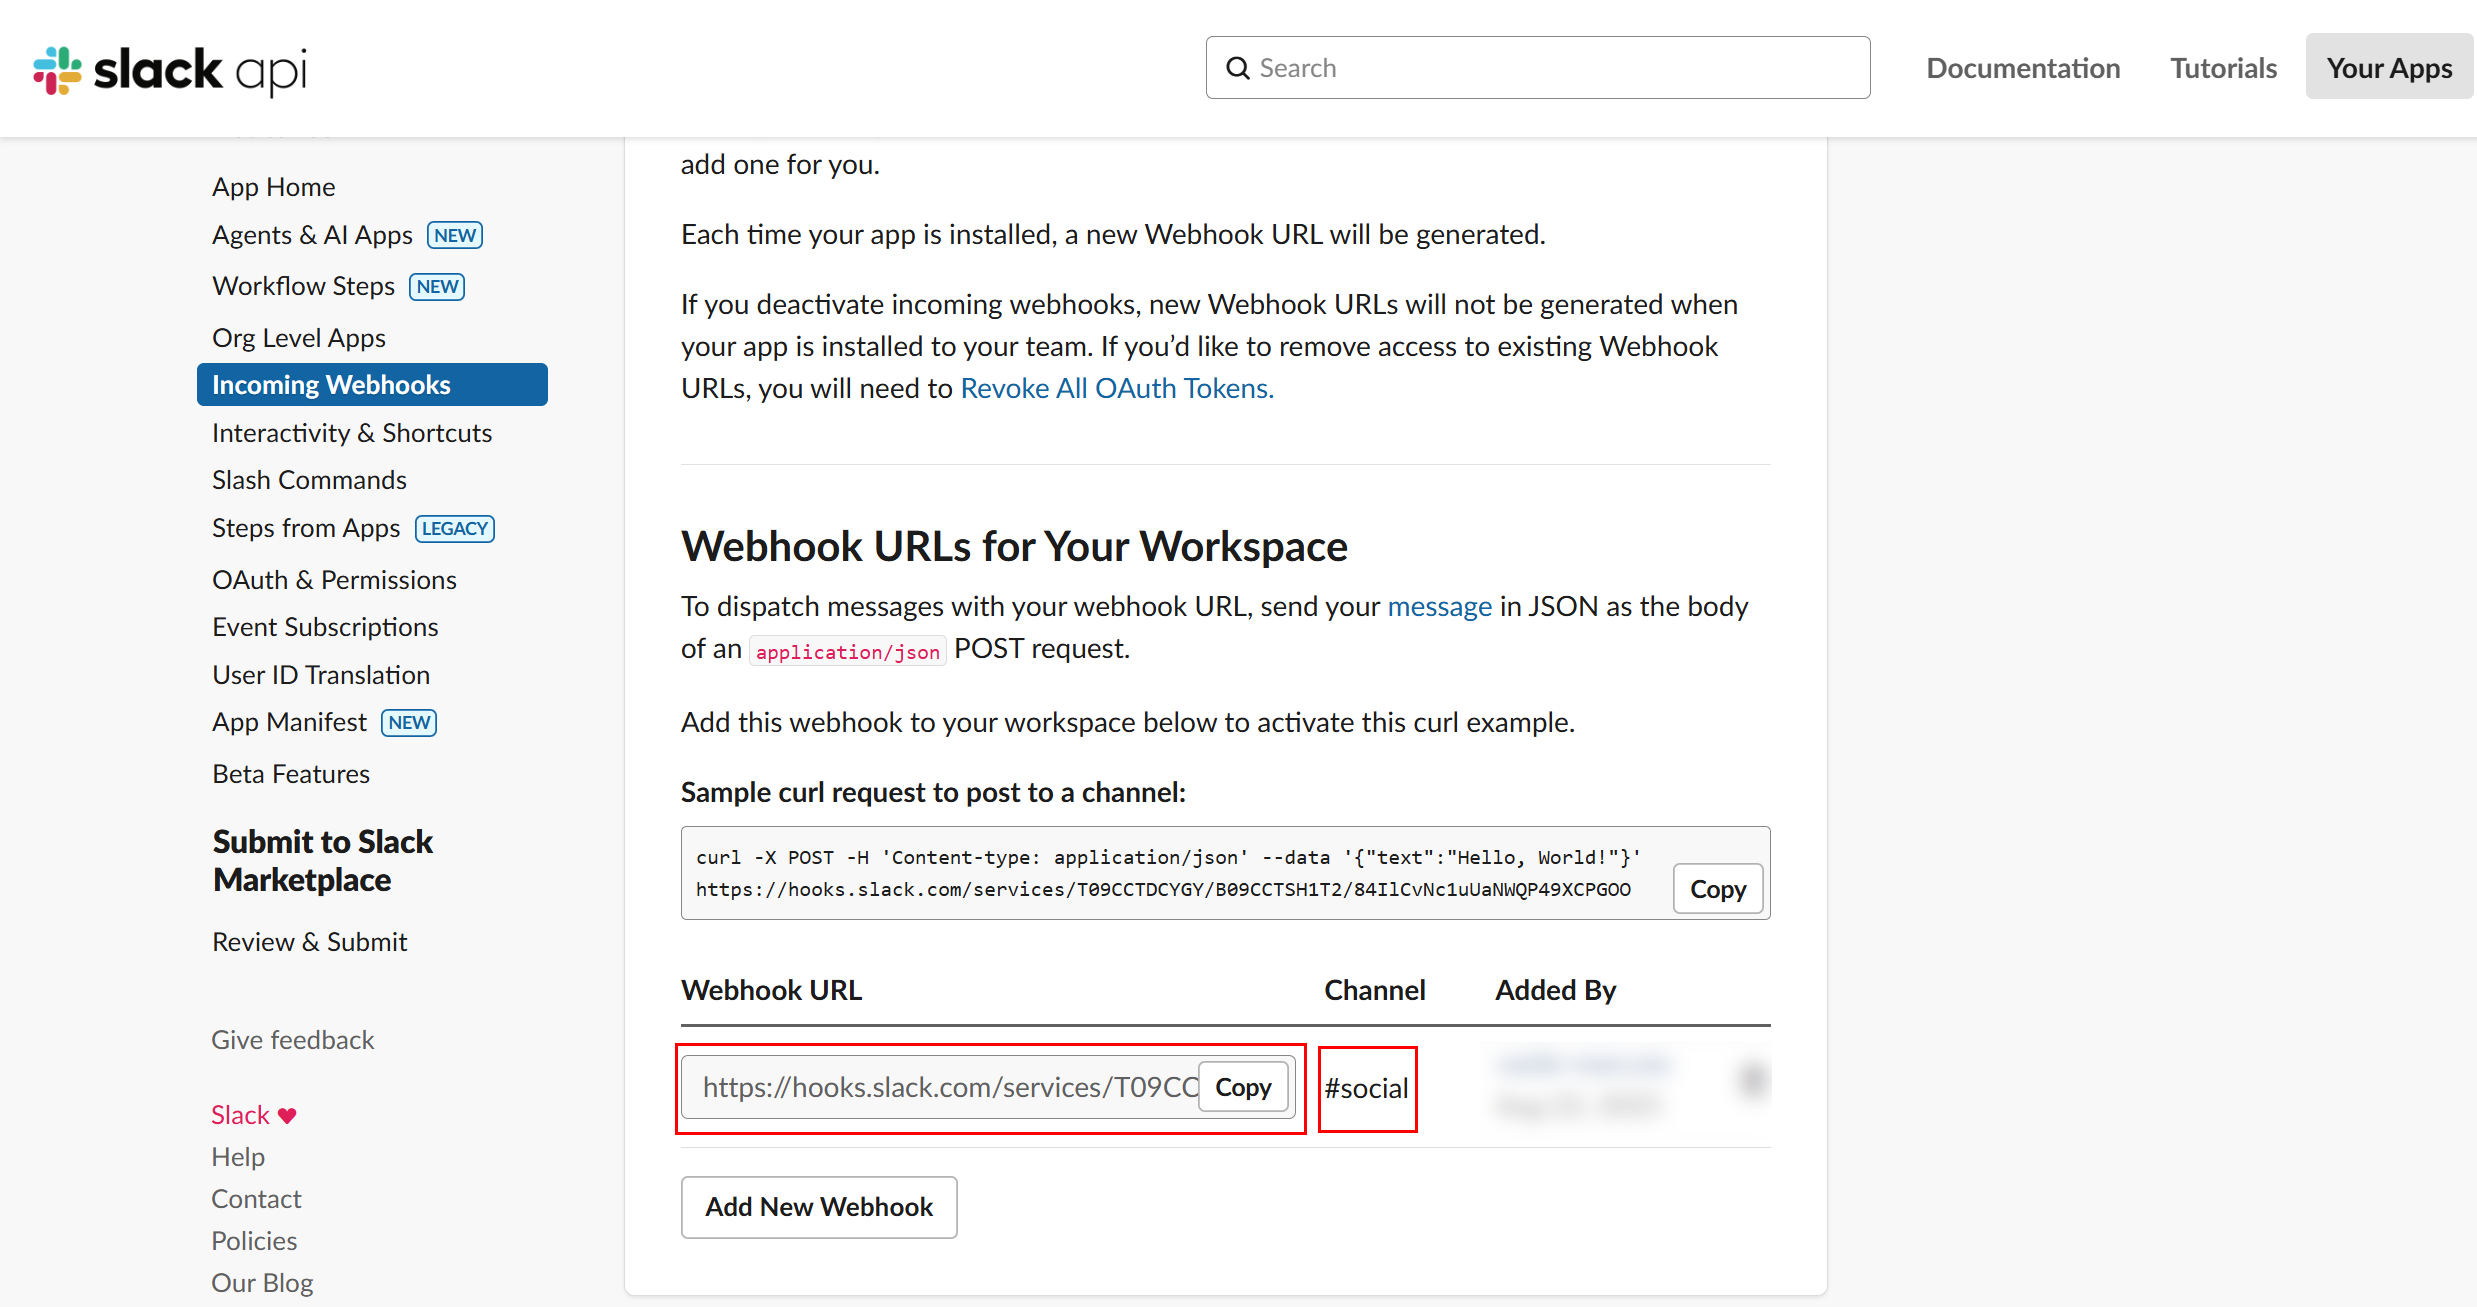
Task: Open the Slash Commands page
Action: pyautogui.click(x=308, y=479)
